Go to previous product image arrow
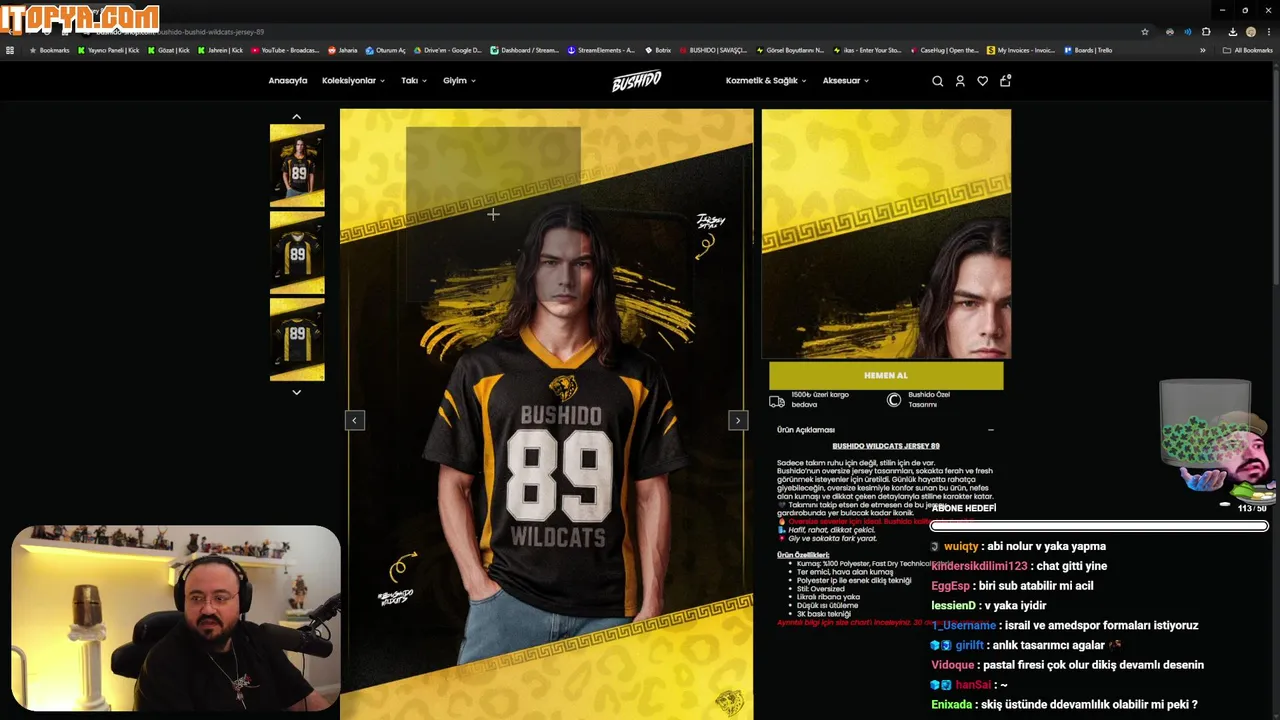1280x720 pixels. click(x=354, y=420)
